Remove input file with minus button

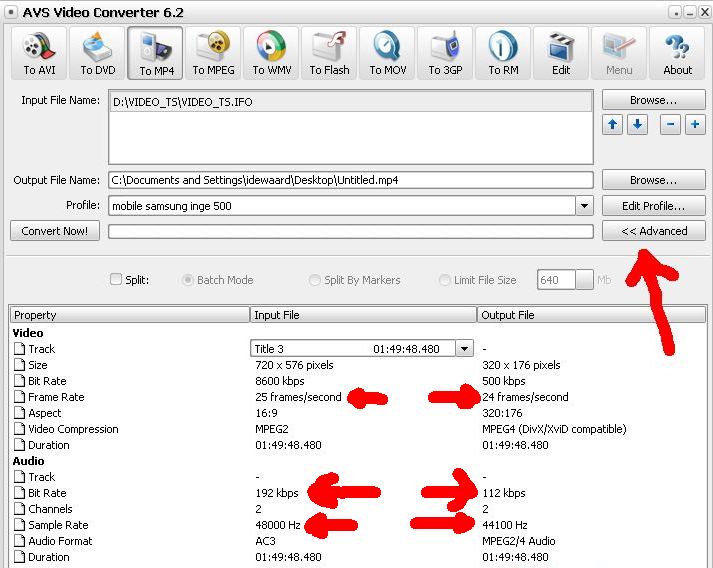[670, 124]
